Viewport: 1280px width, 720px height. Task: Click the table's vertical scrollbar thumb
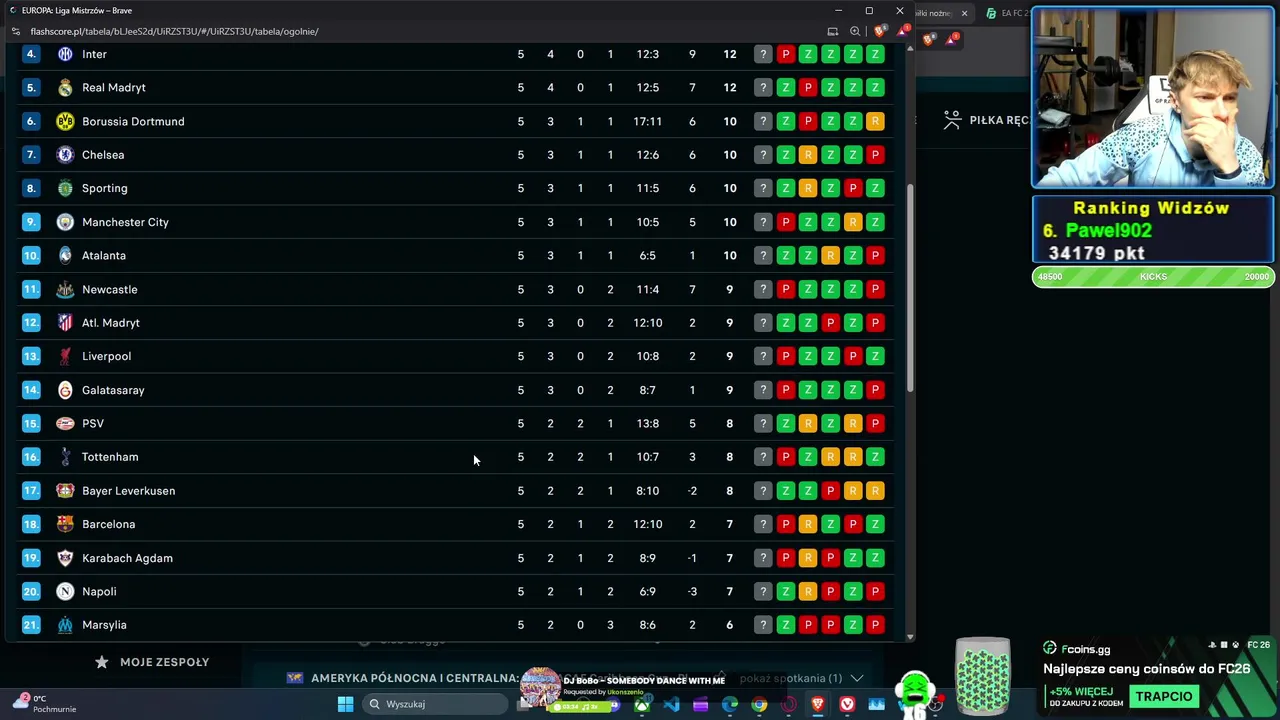(910, 288)
